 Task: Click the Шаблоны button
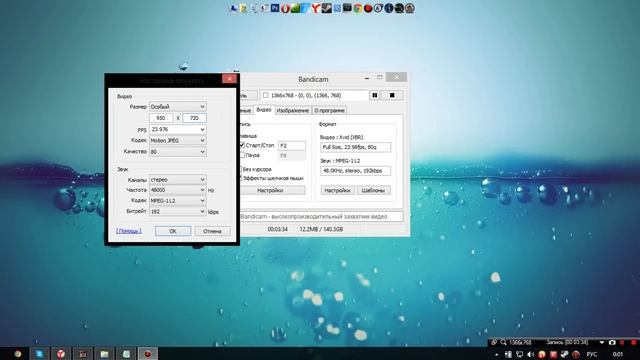point(373,190)
